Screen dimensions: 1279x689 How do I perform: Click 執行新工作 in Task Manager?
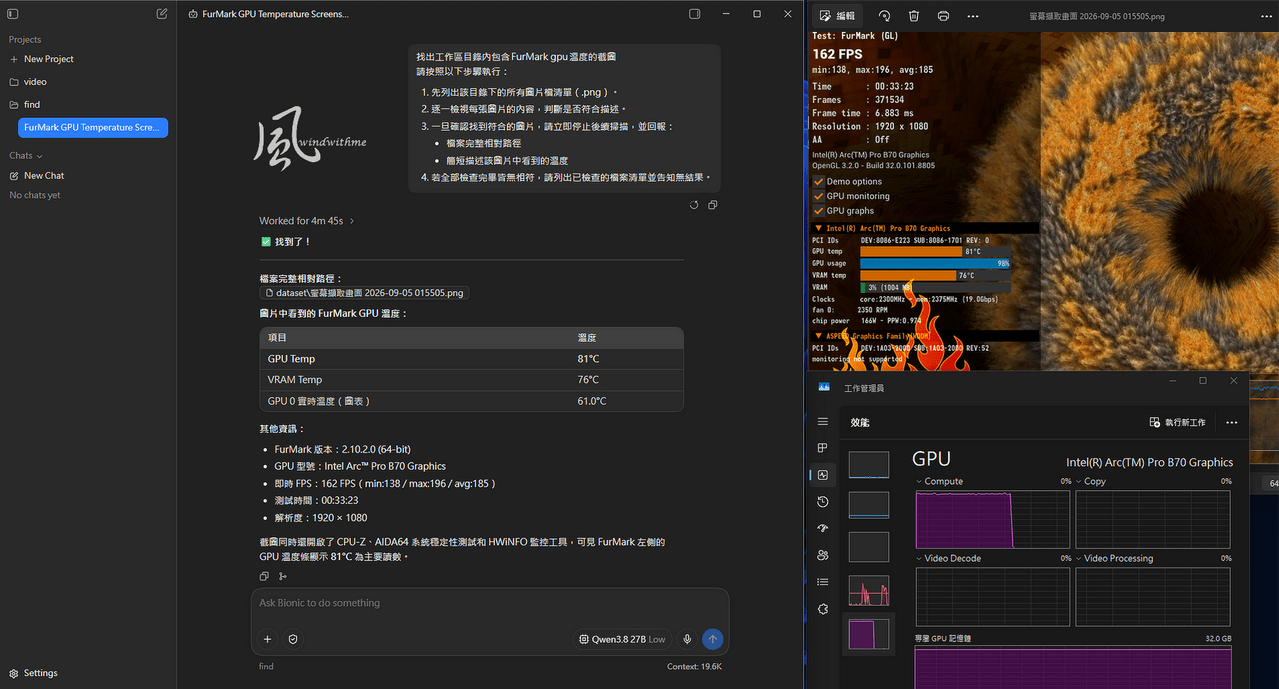1177,422
